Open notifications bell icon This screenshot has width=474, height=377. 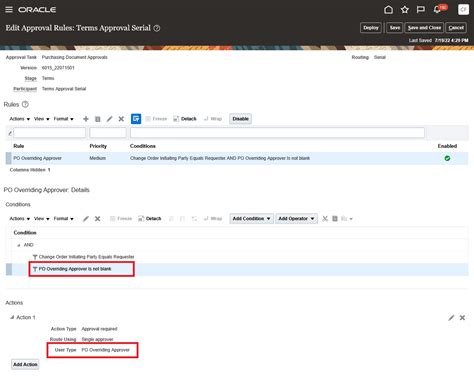(437, 10)
